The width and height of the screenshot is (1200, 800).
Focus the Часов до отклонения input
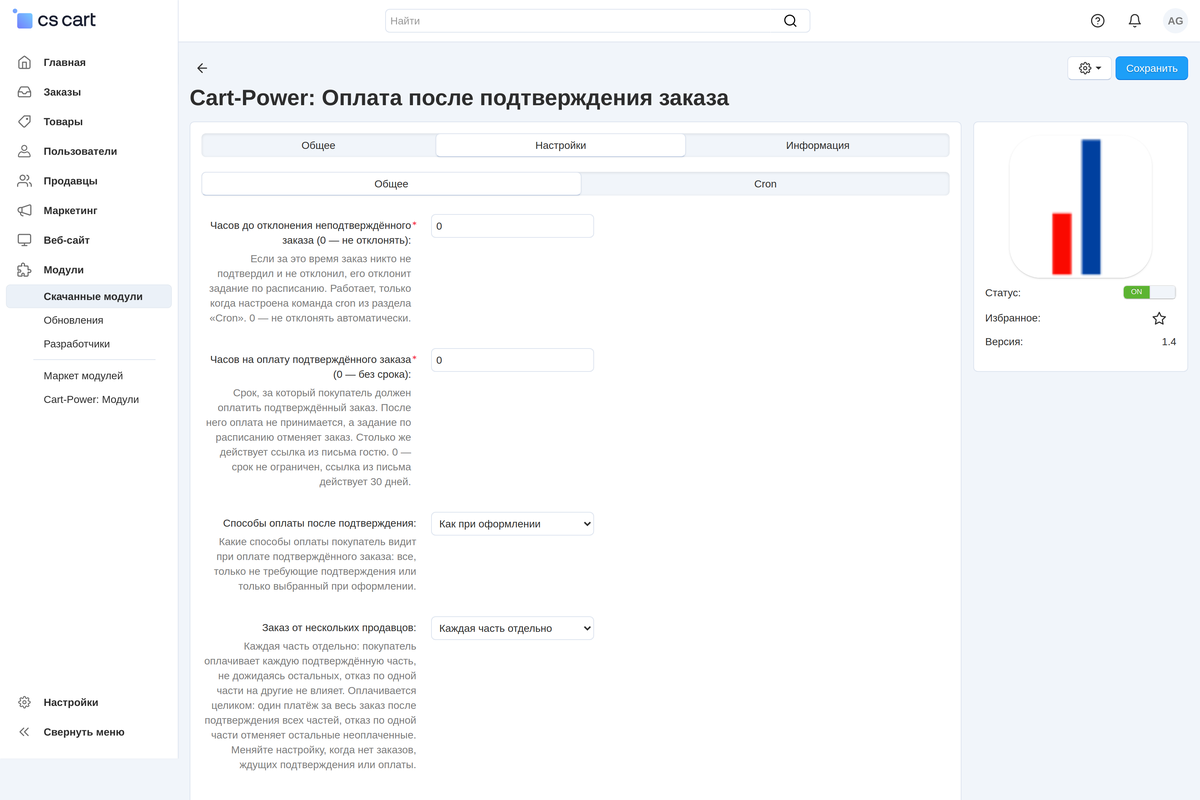[x=512, y=226]
